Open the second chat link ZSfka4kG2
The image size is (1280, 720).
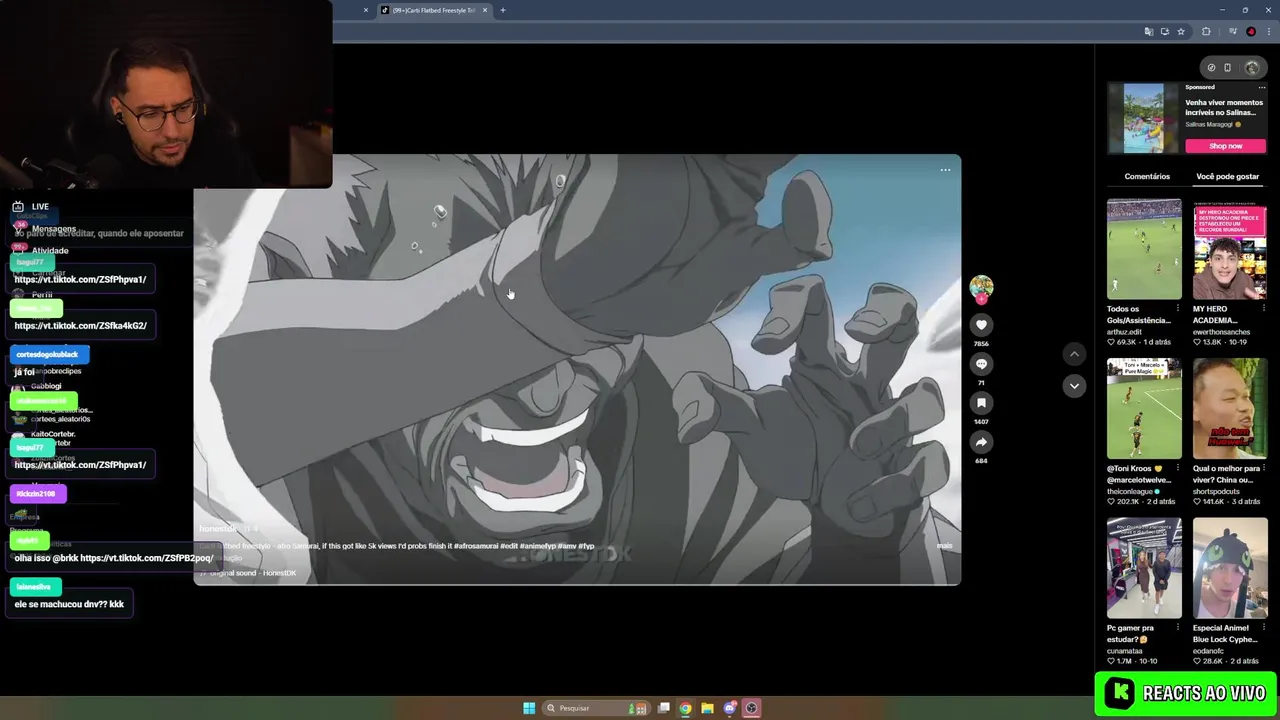[x=80, y=326]
